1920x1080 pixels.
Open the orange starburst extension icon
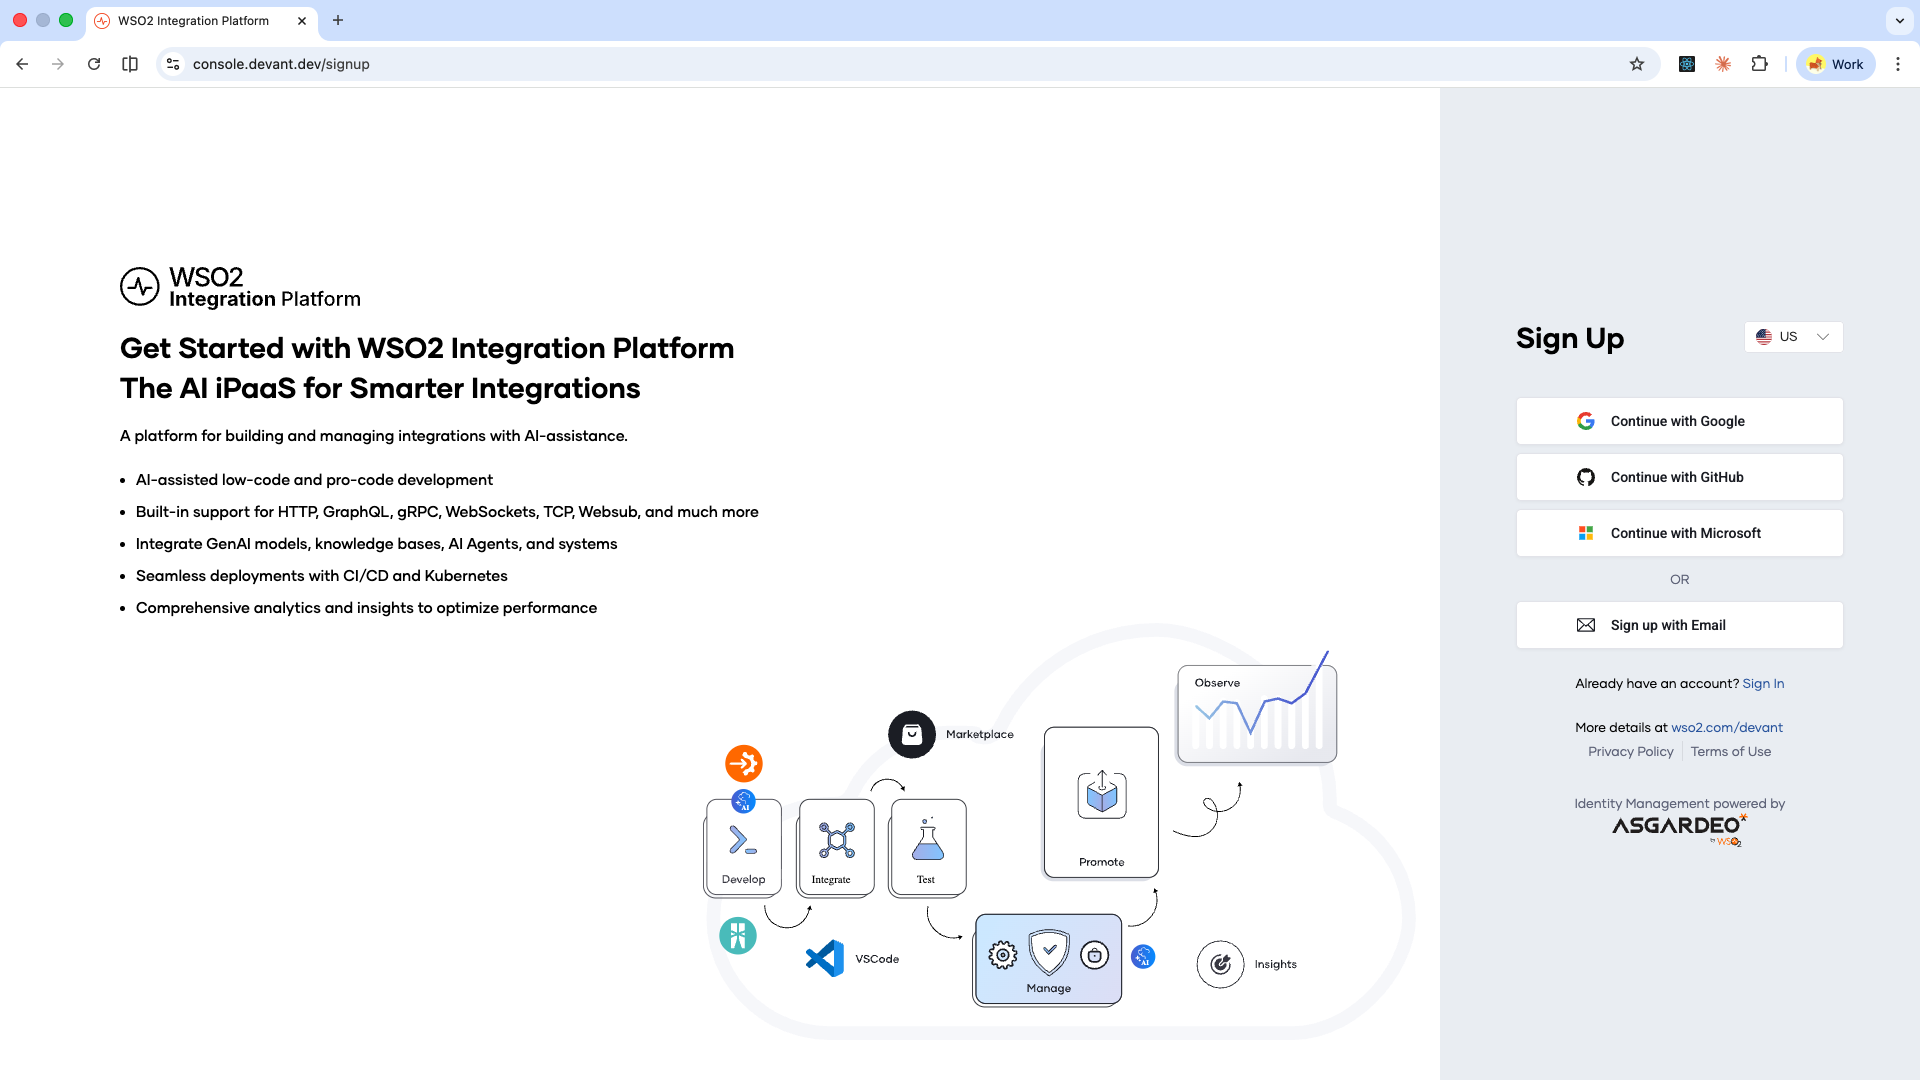coord(1723,64)
